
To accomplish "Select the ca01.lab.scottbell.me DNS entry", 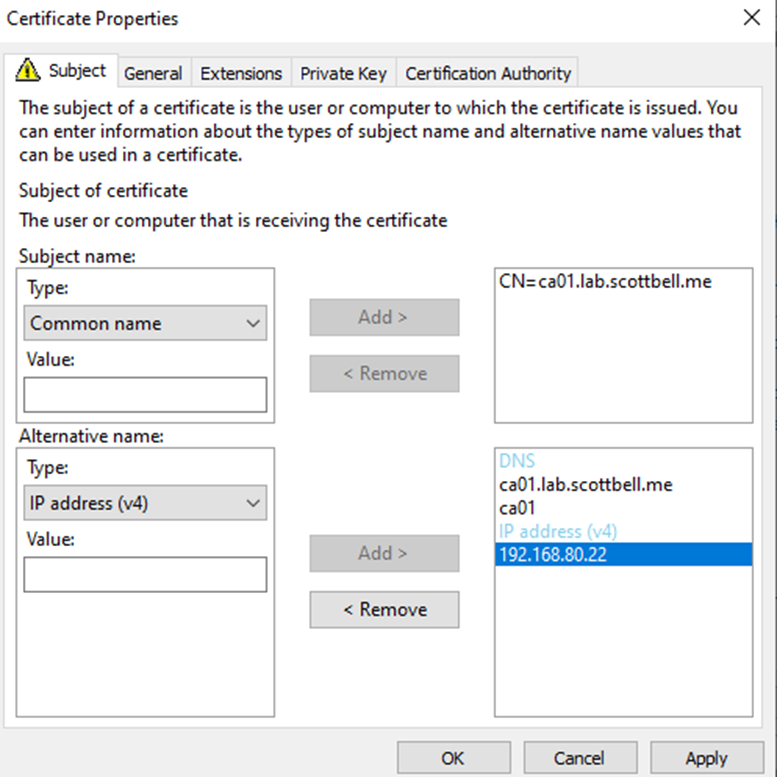I will tap(585, 485).
